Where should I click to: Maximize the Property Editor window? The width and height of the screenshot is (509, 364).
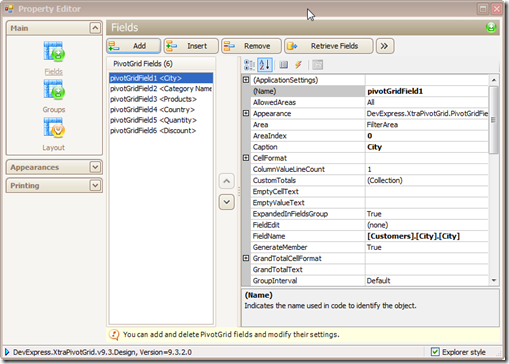click(x=483, y=9)
